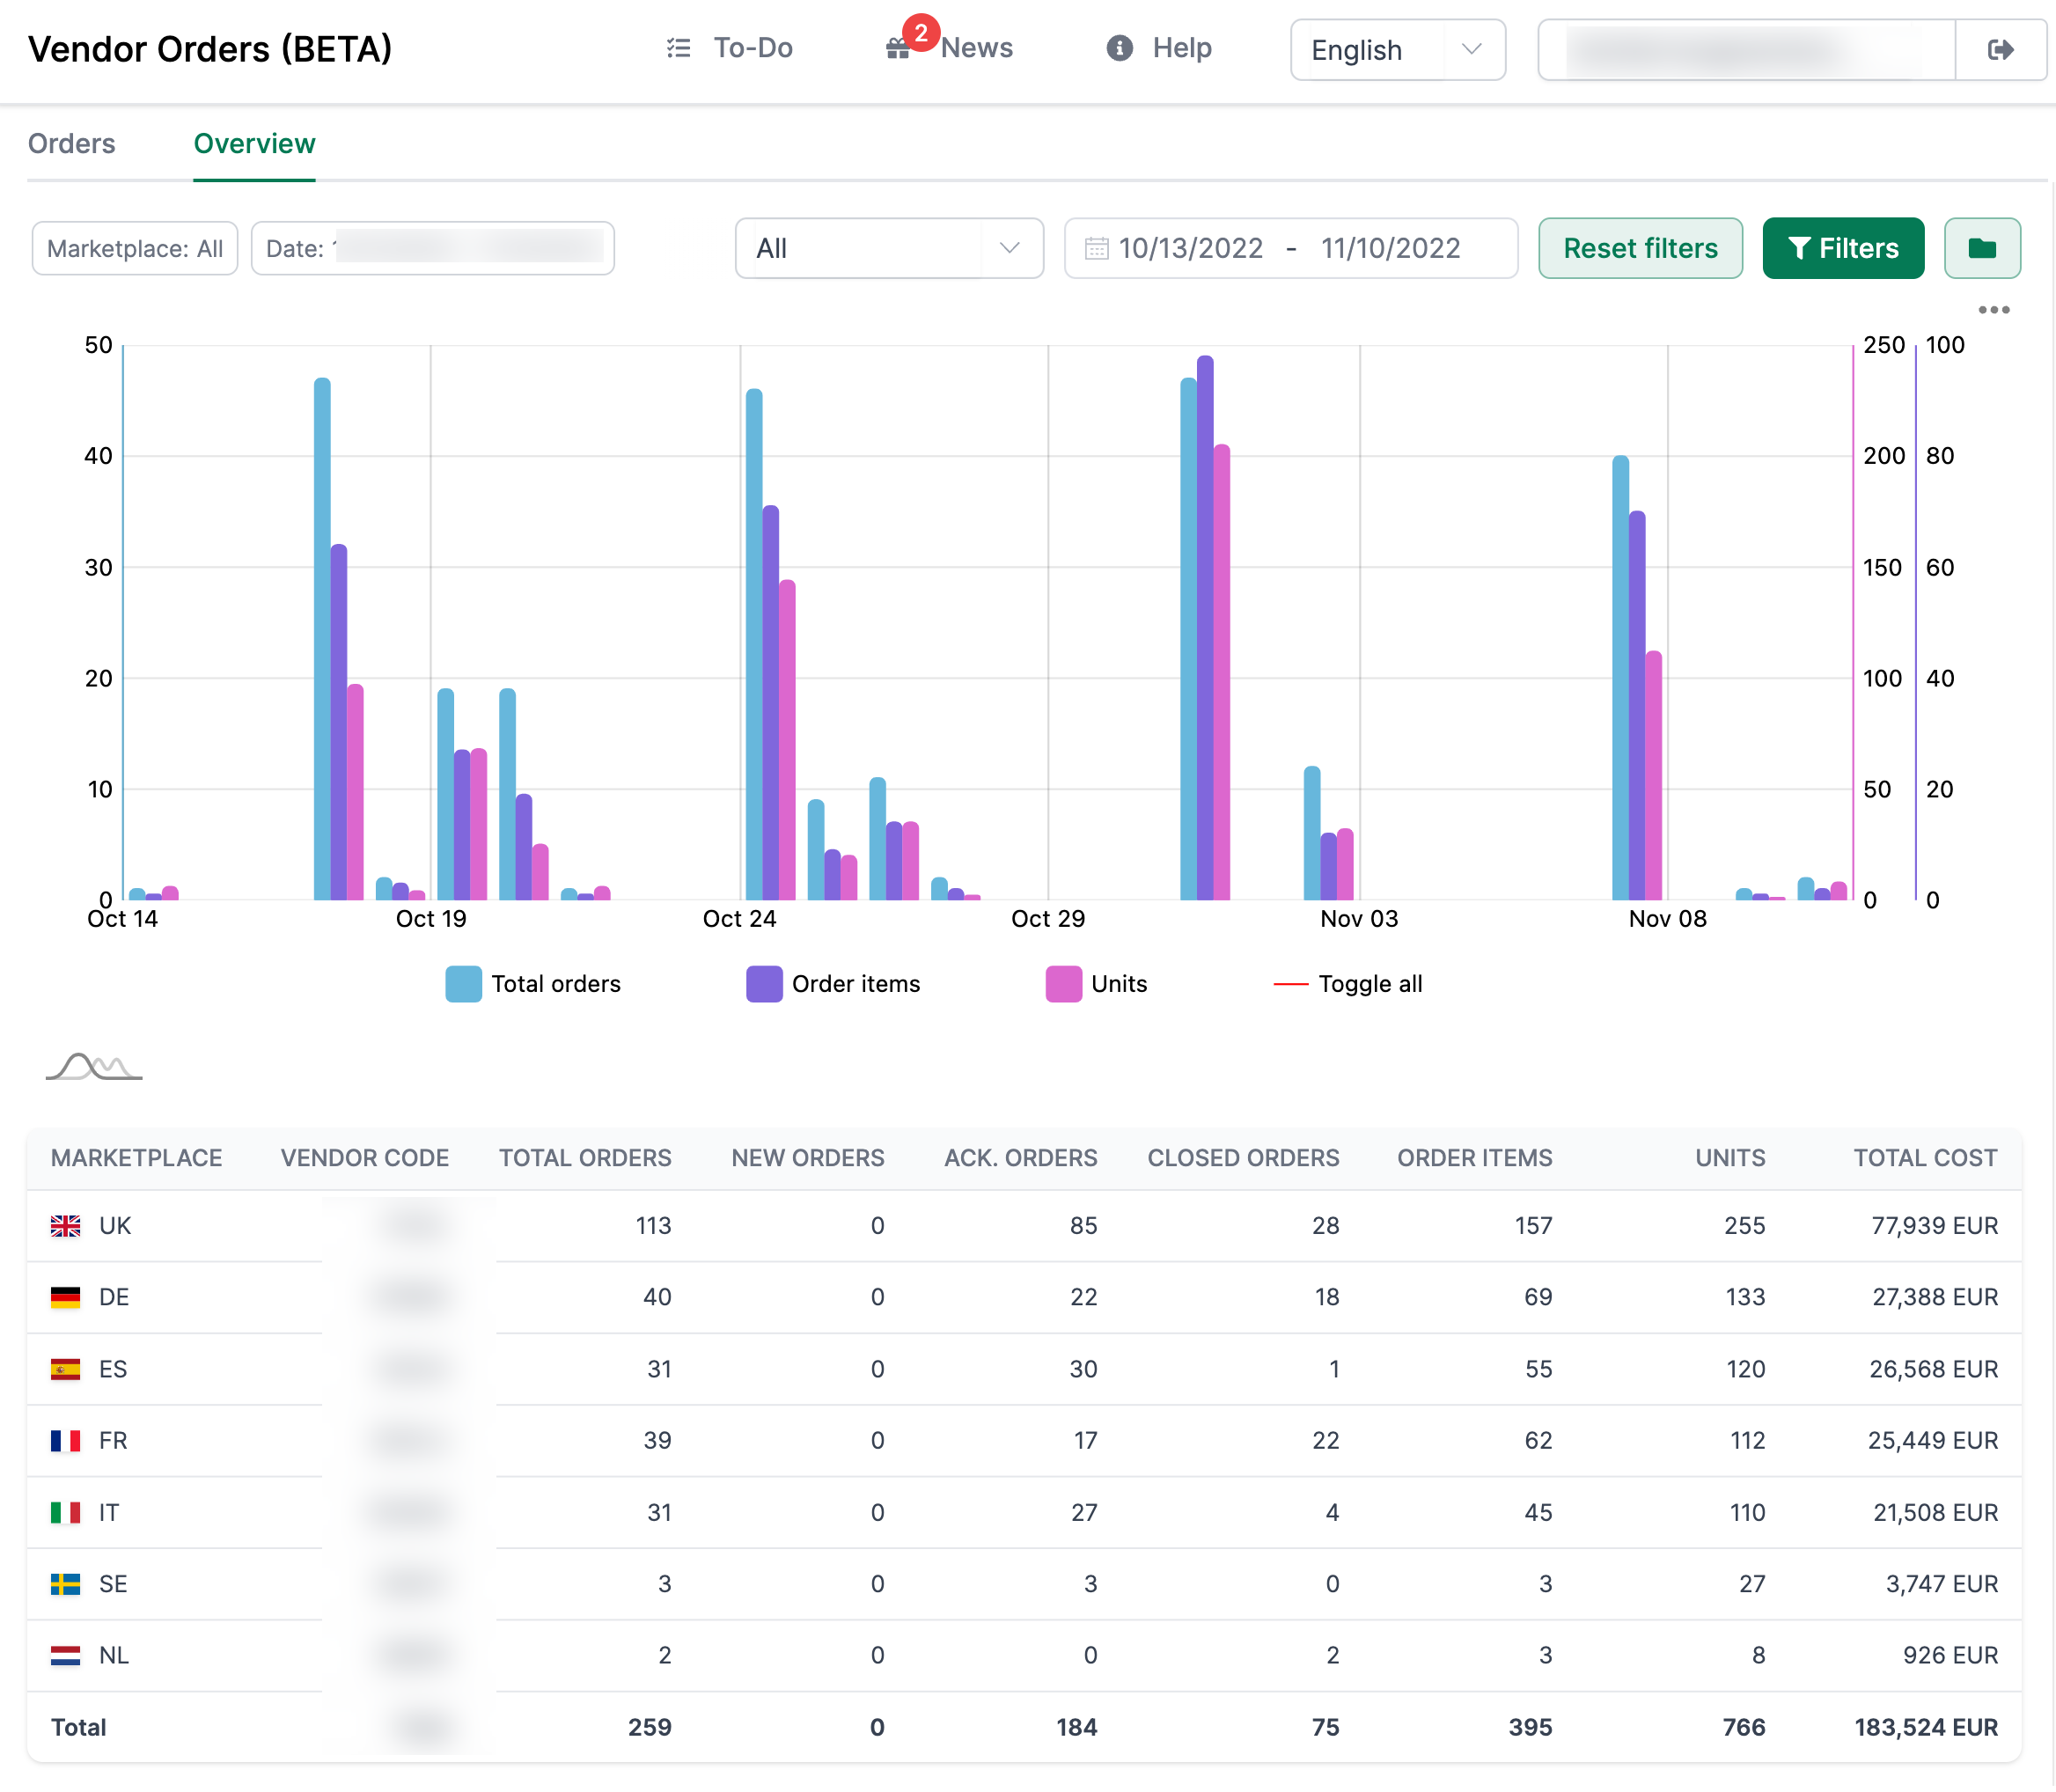Click the IT flag icon

click(x=65, y=1513)
